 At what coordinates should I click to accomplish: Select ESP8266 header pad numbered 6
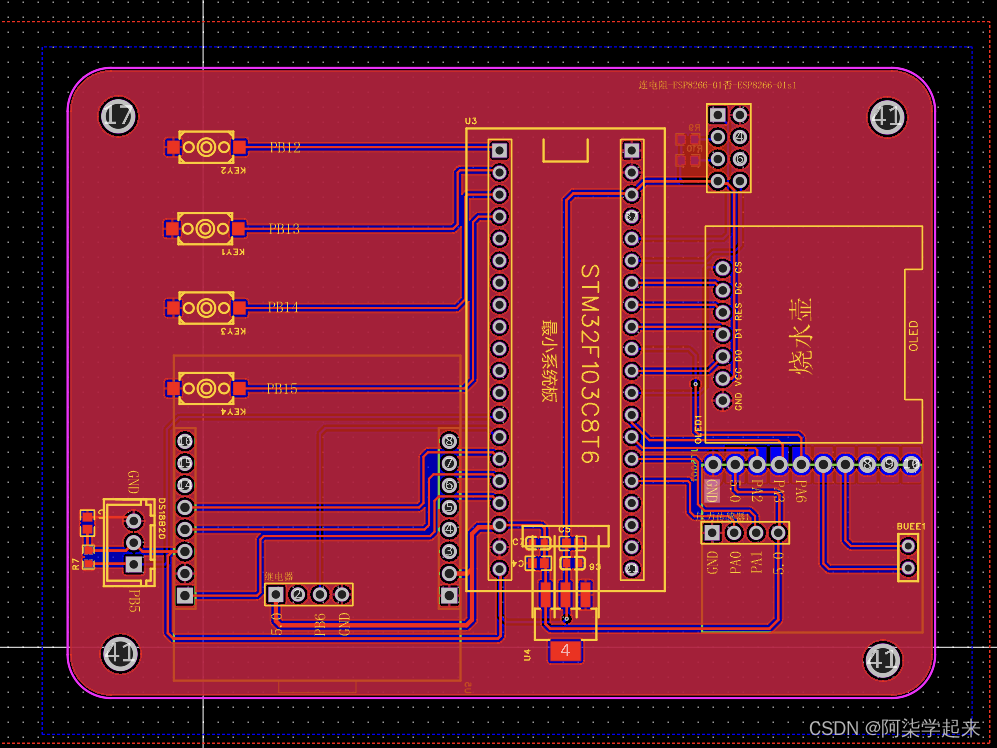coord(739,158)
